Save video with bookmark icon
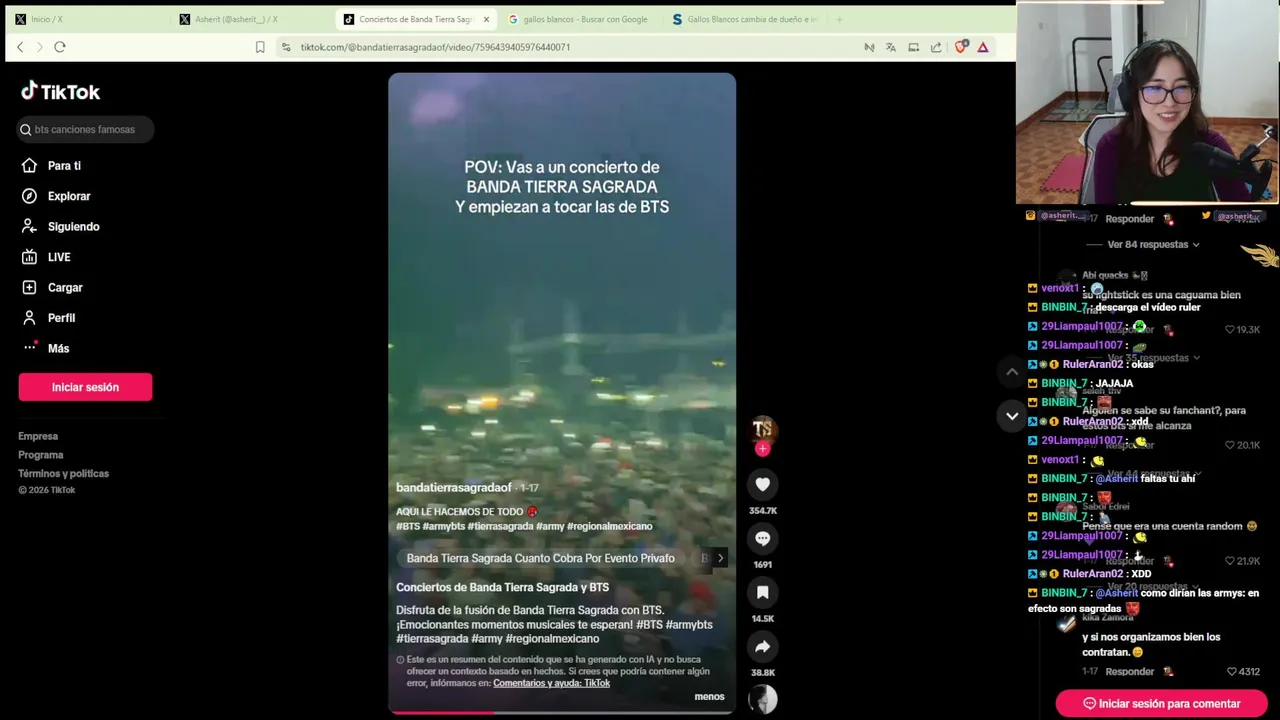 coord(762,593)
